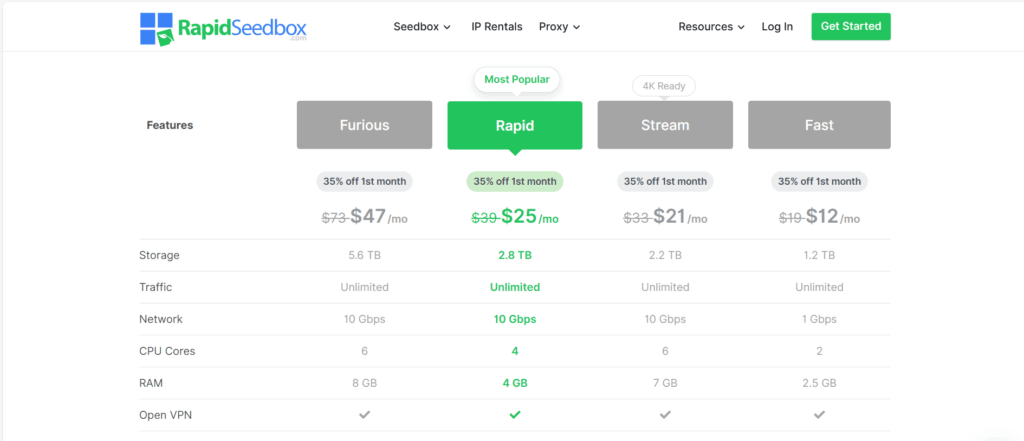Click the Open VPN checkmark under Stream
The width and height of the screenshot is (1024, 441).
tap(665, 415)
